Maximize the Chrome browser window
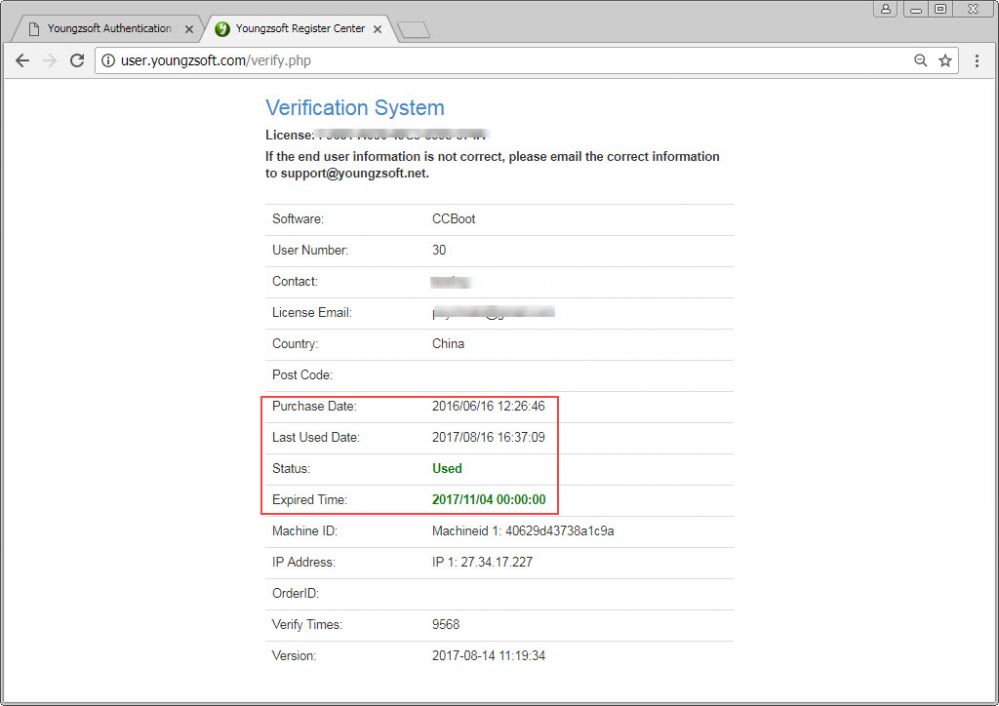 tap(940, 9)
